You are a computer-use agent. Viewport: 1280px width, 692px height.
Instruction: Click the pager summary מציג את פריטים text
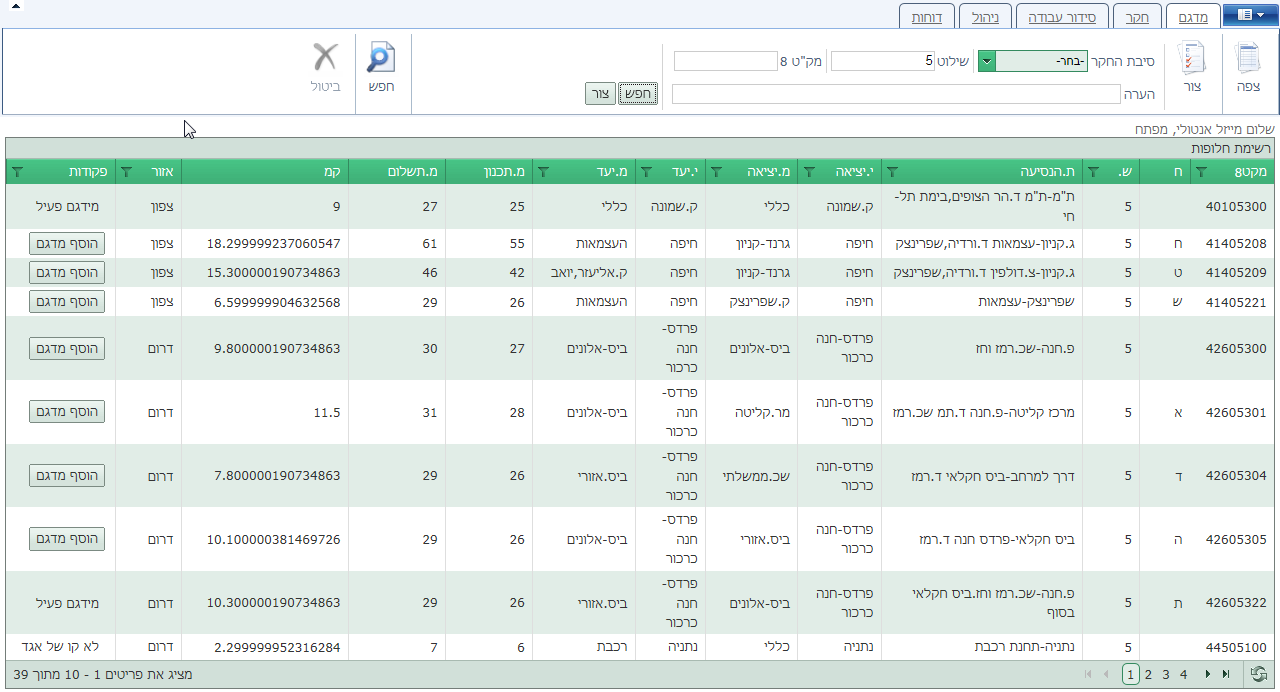[101, 675]
